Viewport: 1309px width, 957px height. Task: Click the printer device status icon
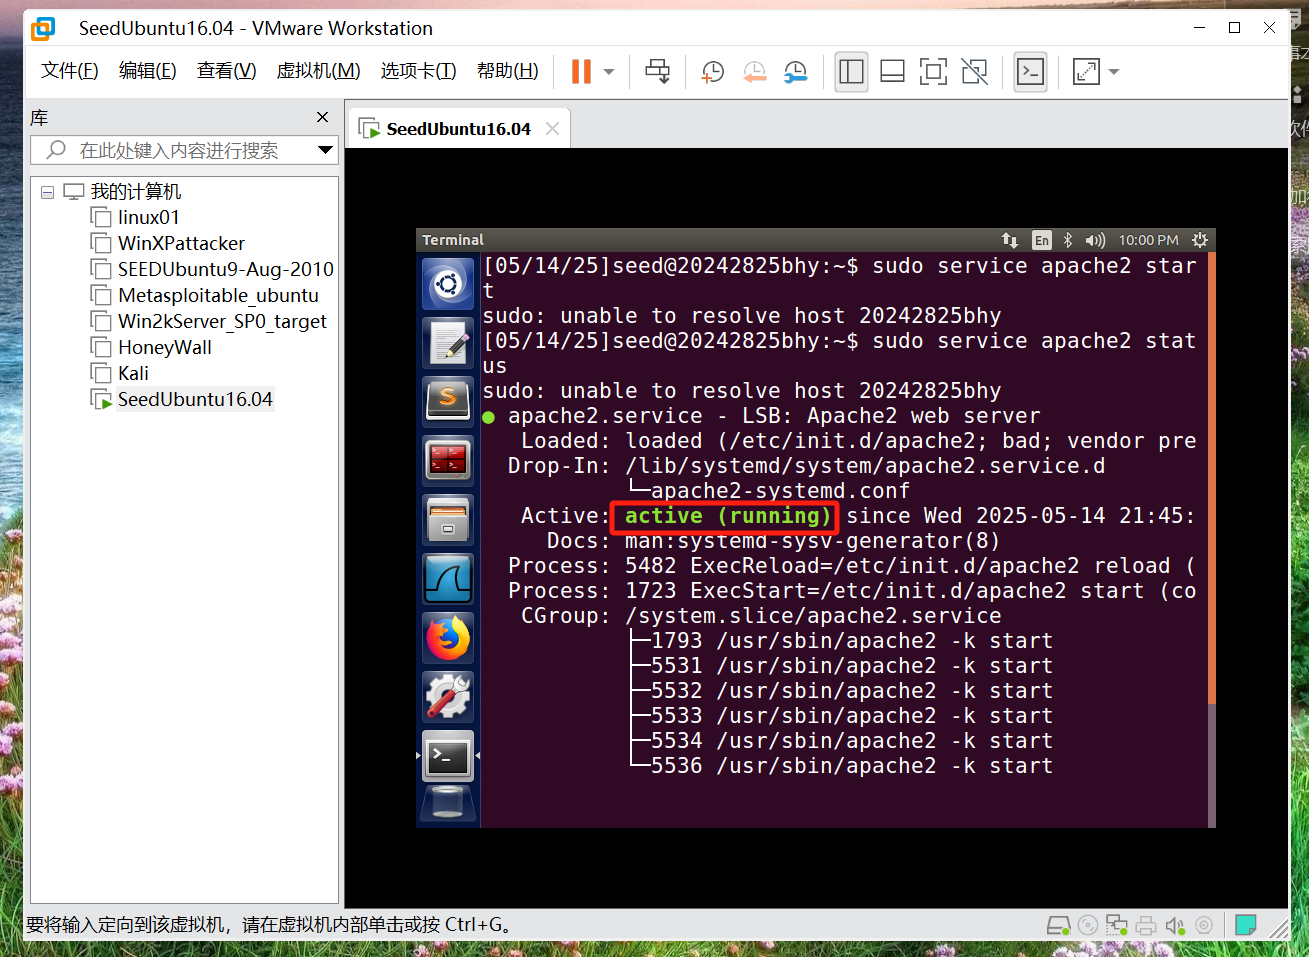[1146, 925]
